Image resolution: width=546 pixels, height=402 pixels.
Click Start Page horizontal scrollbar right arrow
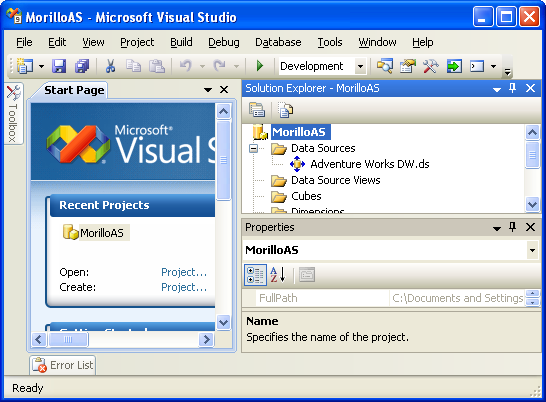point(206,339)
